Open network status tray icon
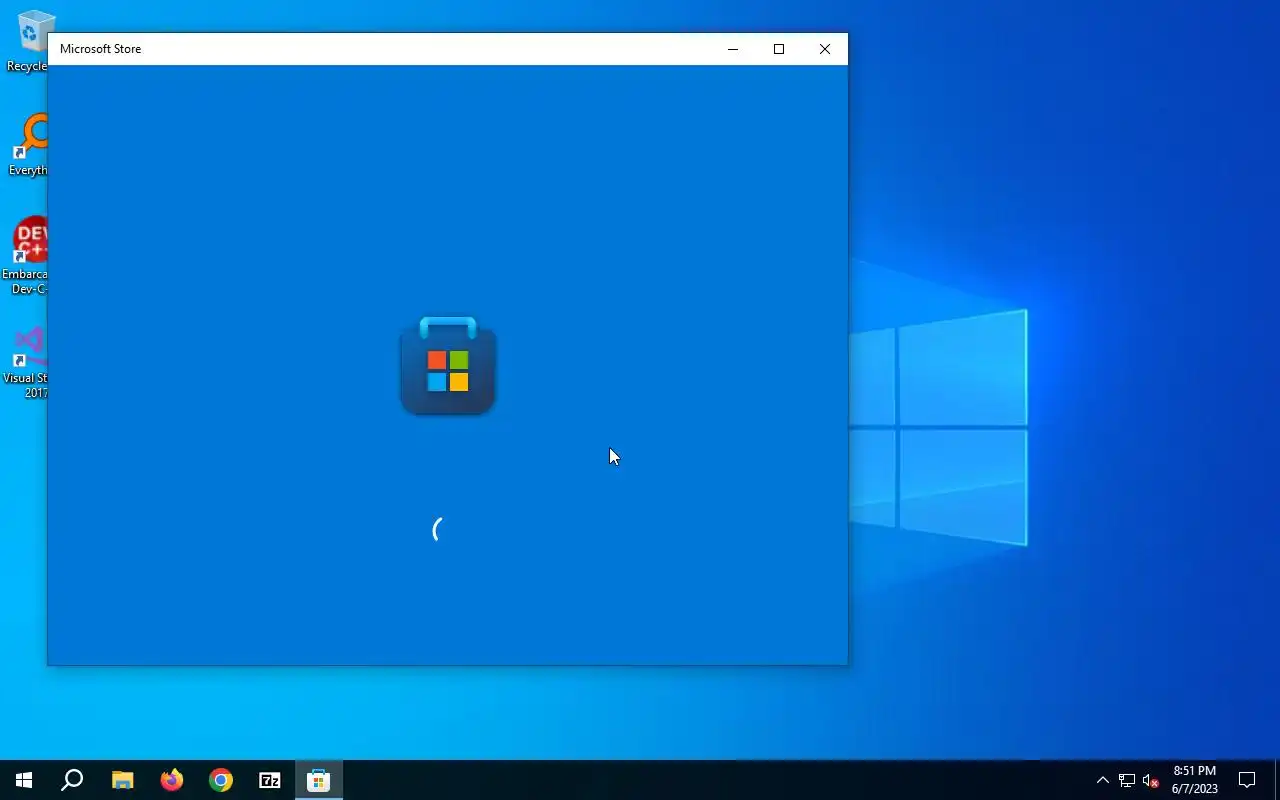Image resolution: width=1280 pixels, height=800 pixels. click(1127, 780)
